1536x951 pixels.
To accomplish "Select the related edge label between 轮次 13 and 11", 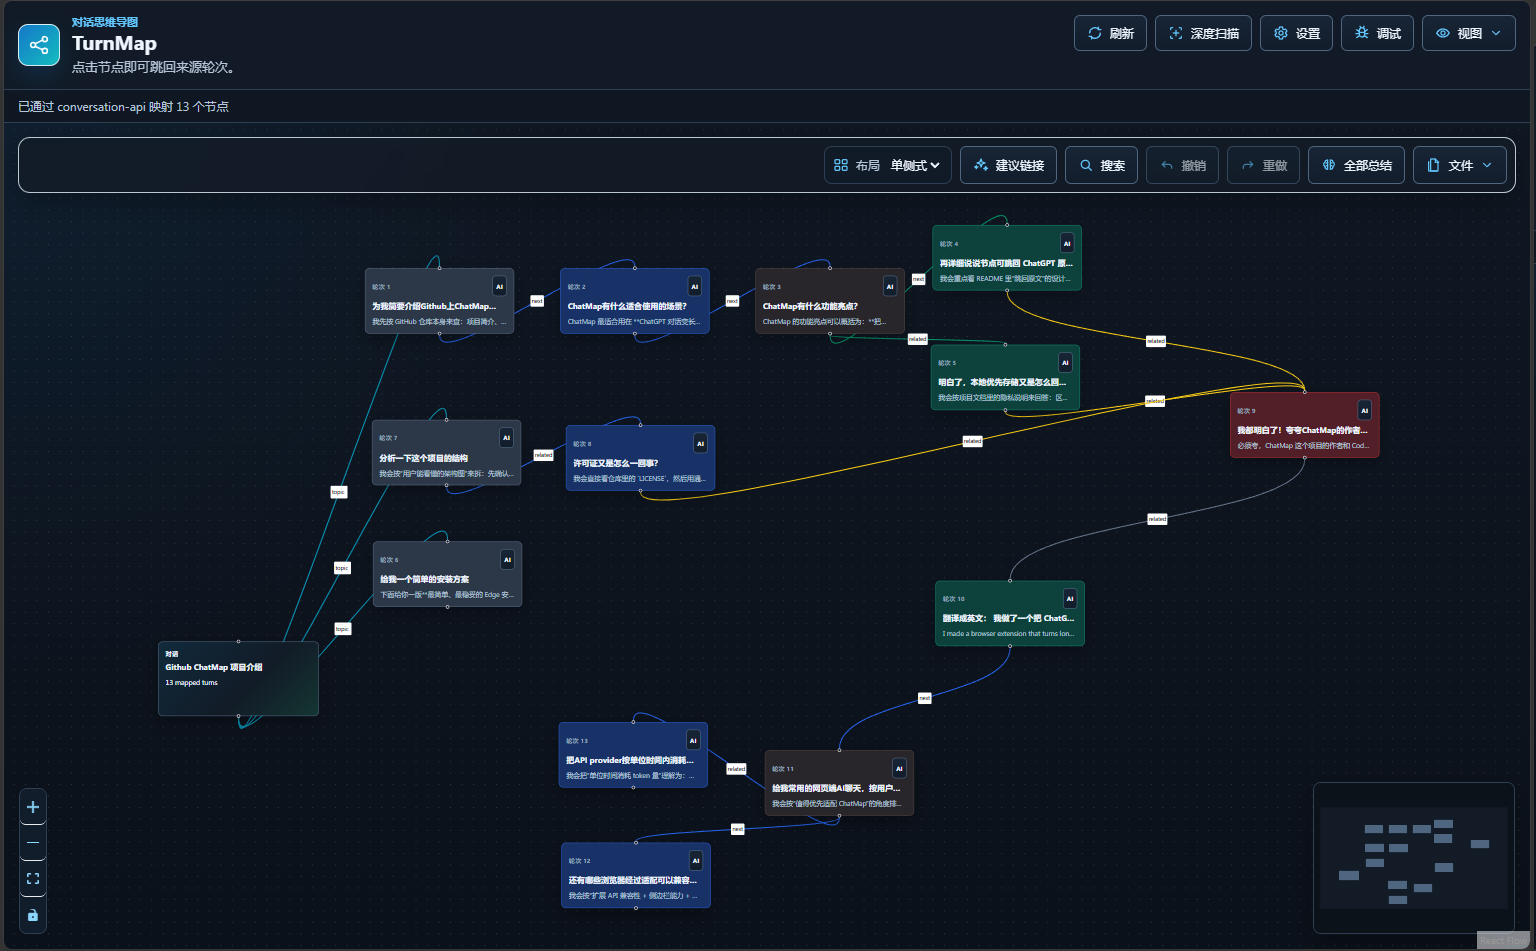I will click(x=736, y=769).
